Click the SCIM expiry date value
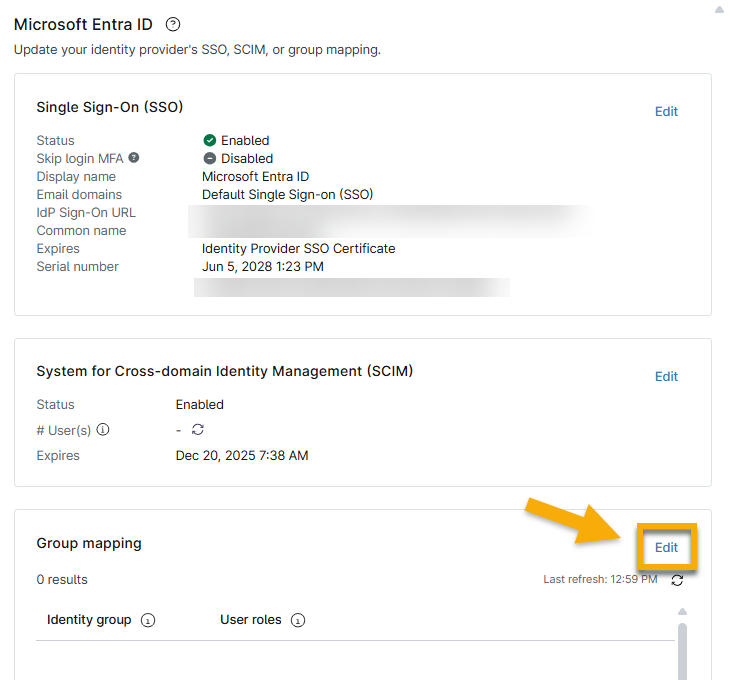This screenshot has height=680, width=730. point(242,456)
